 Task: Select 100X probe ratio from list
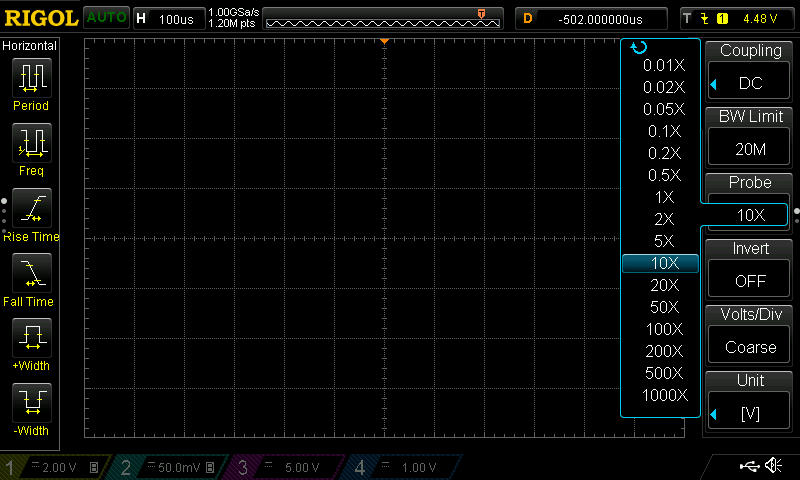[664, 329]
